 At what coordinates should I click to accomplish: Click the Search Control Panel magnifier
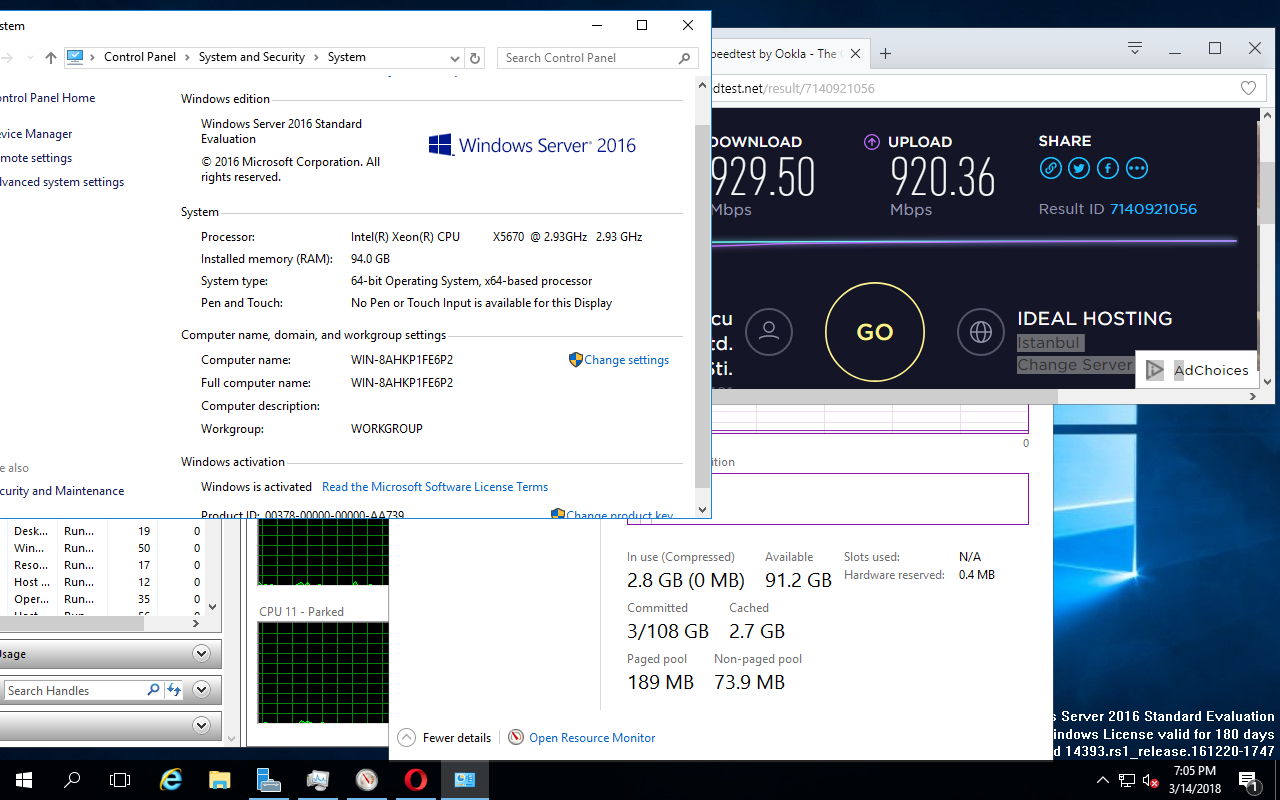tap(684, 58)
